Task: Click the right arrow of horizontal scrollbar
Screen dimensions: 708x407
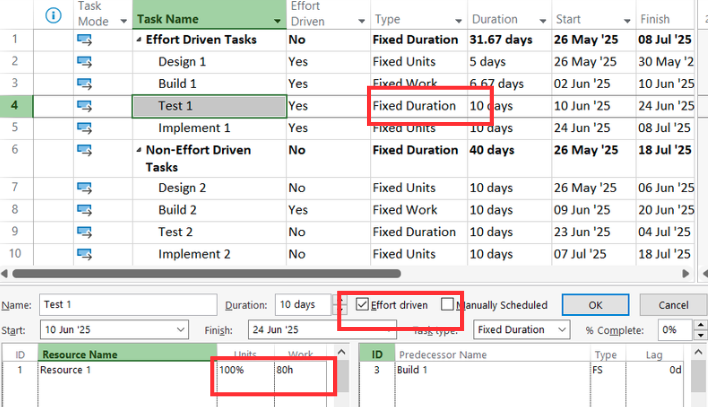Action: (686, 274)
